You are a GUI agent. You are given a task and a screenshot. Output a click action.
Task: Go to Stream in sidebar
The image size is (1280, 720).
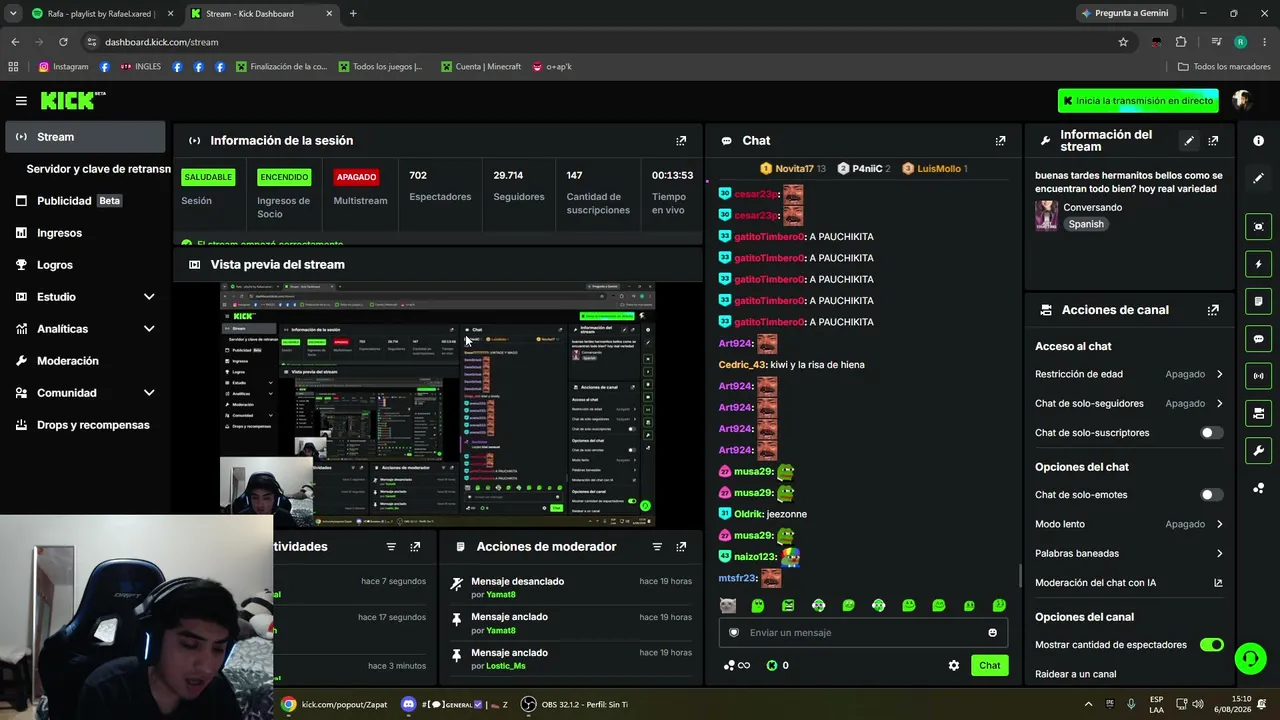[86, 137]
